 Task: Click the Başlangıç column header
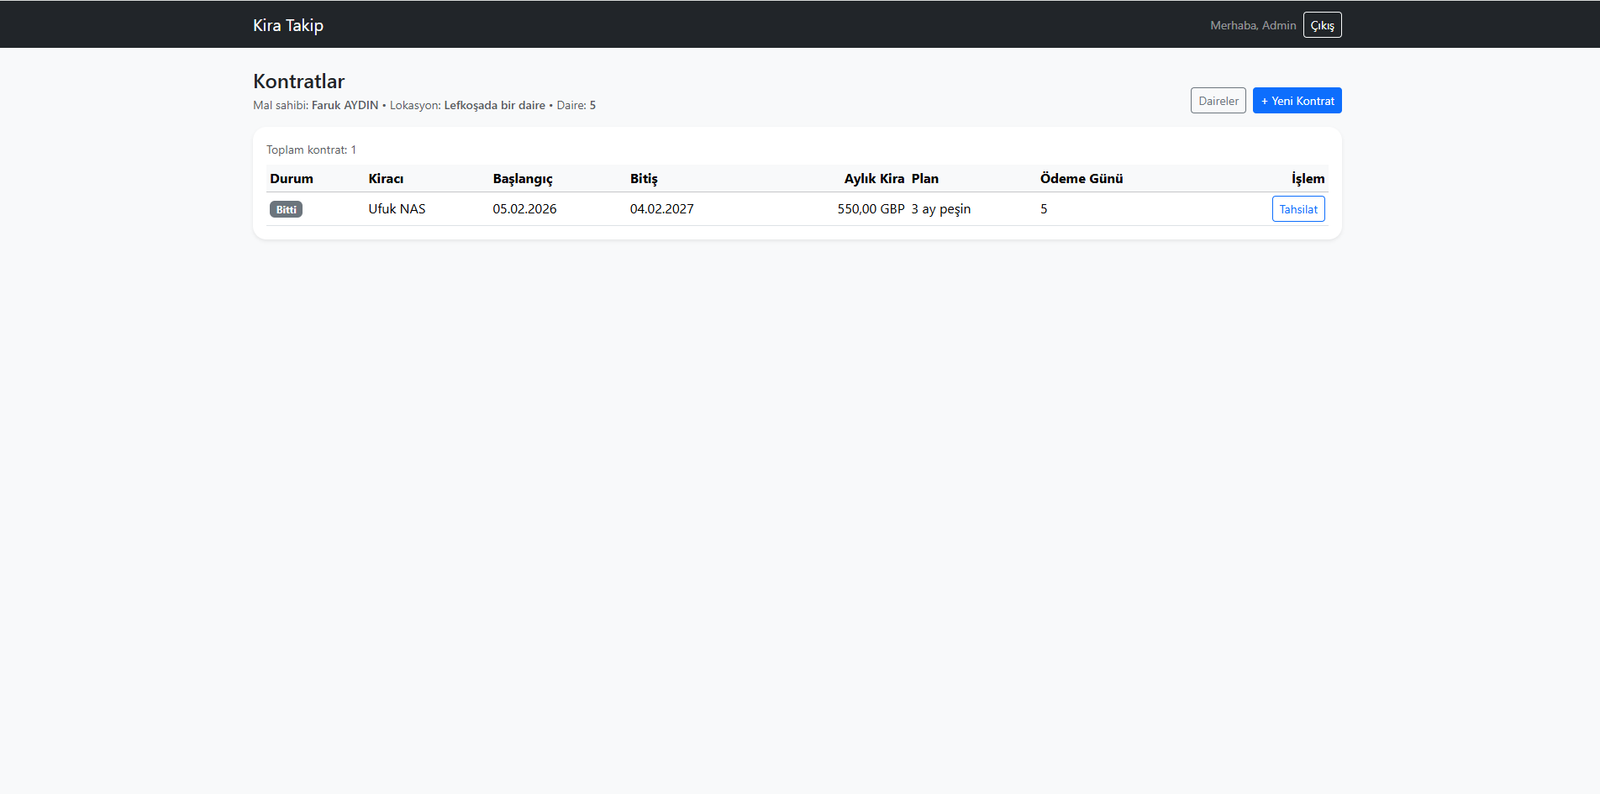[522, 179]
